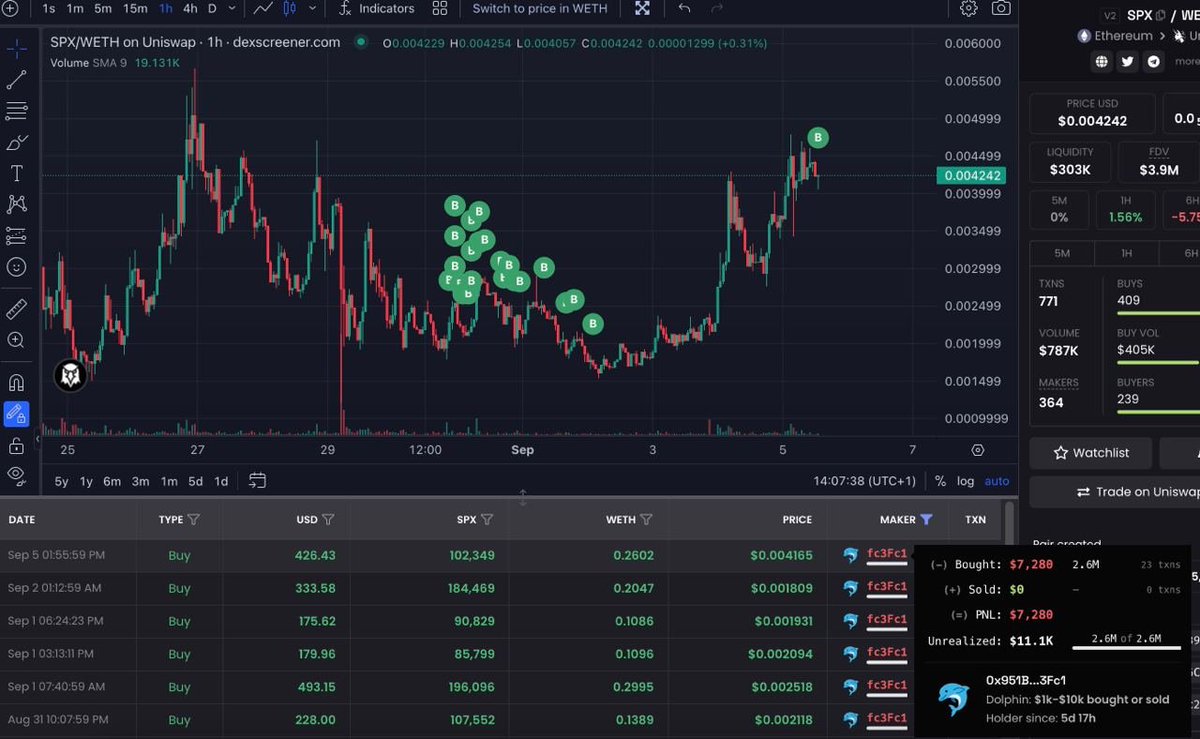
Task: Open the go to date calendar
Action: tap(257, 481)
